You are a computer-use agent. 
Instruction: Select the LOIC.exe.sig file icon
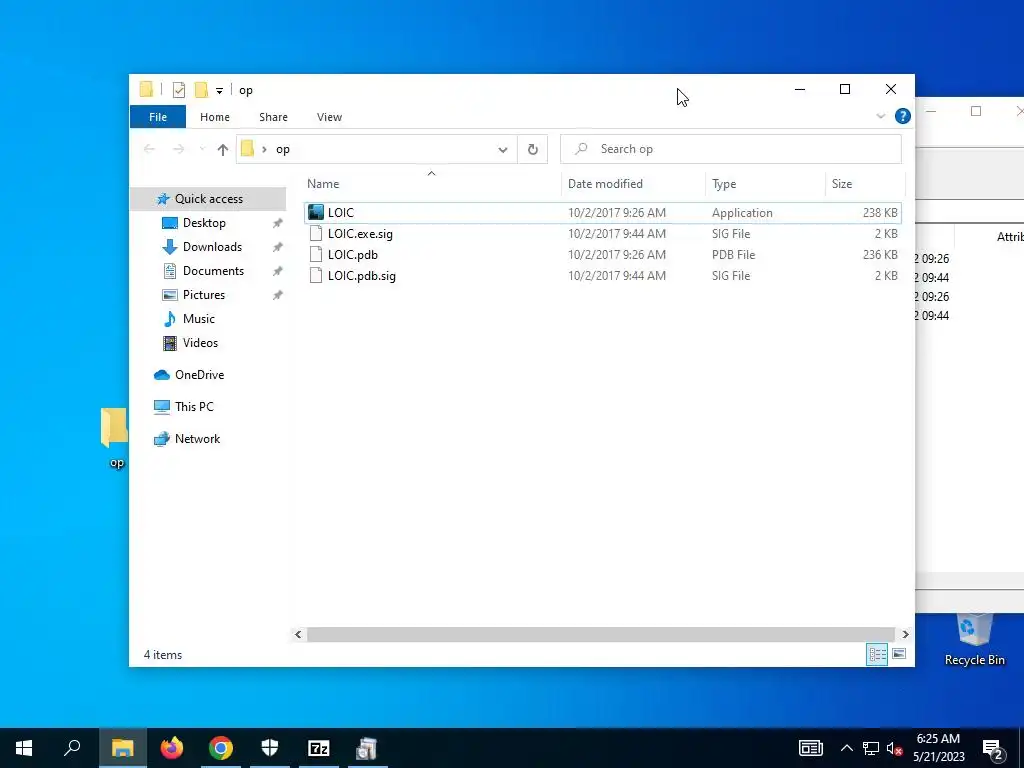315,234
